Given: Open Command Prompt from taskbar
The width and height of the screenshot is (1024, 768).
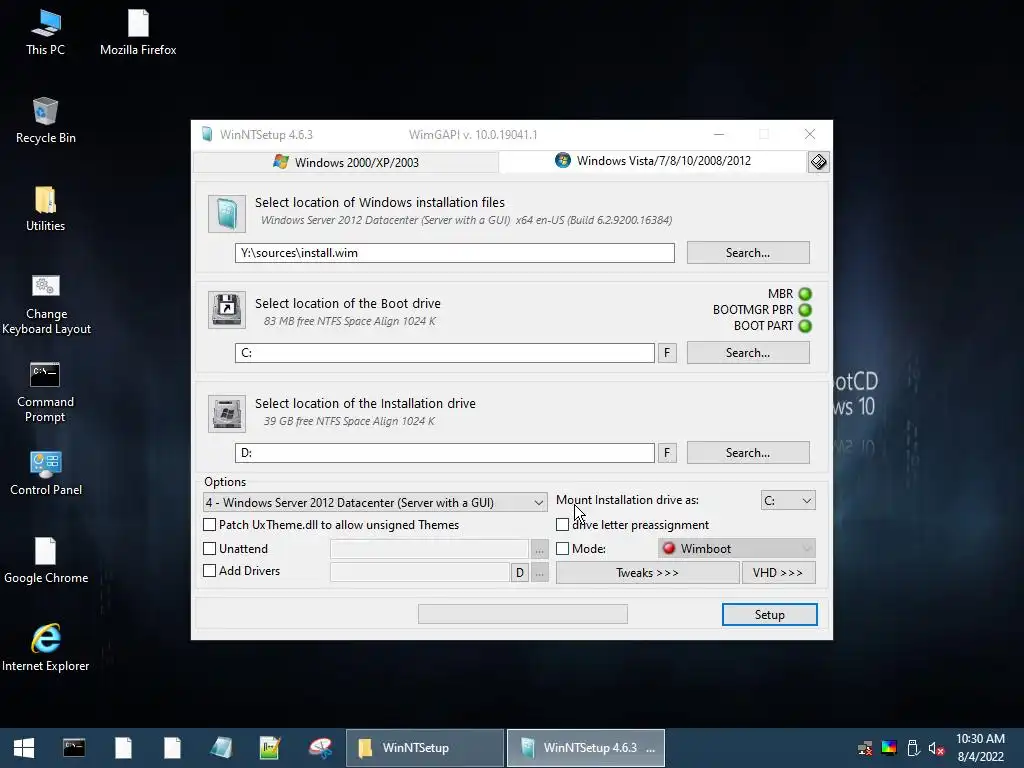Looking at the screenshot, I should click(x=74, y=748).
